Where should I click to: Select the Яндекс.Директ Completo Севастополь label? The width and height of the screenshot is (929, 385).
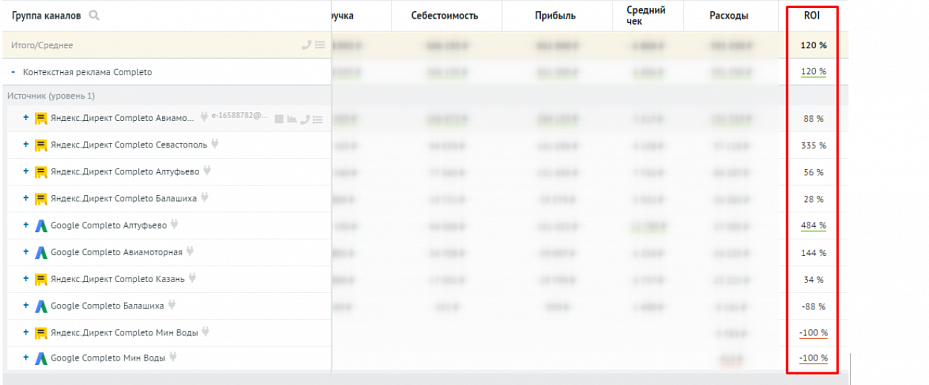[129, 145]
